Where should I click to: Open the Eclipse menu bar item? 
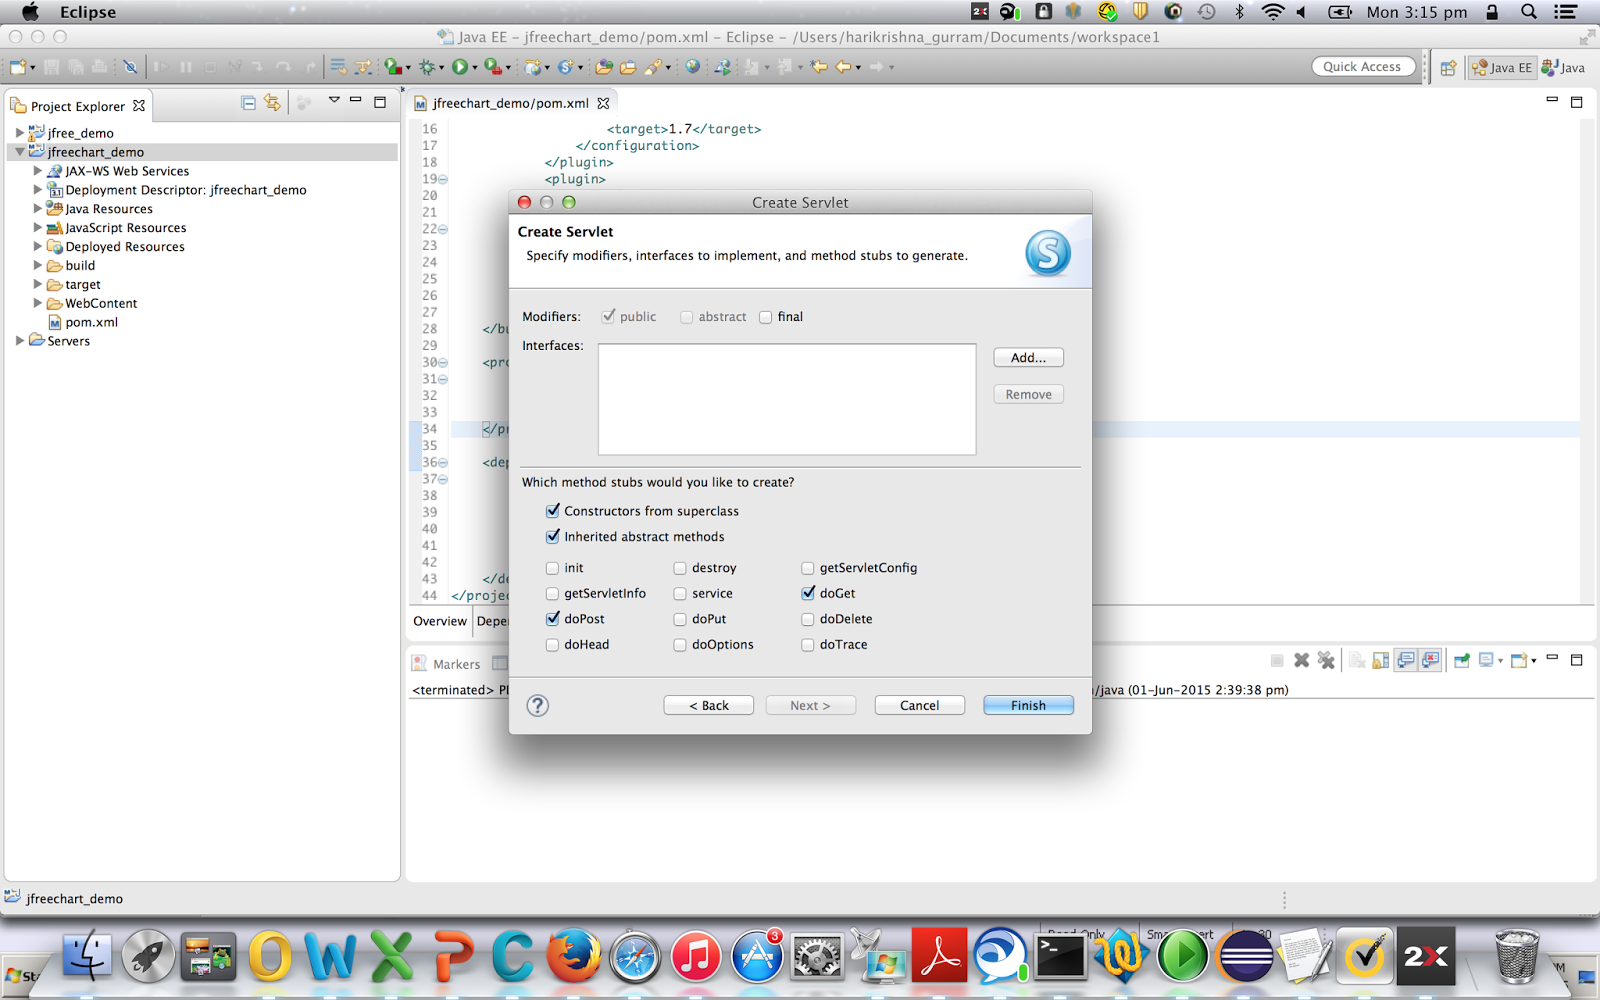tap(88, 12)
